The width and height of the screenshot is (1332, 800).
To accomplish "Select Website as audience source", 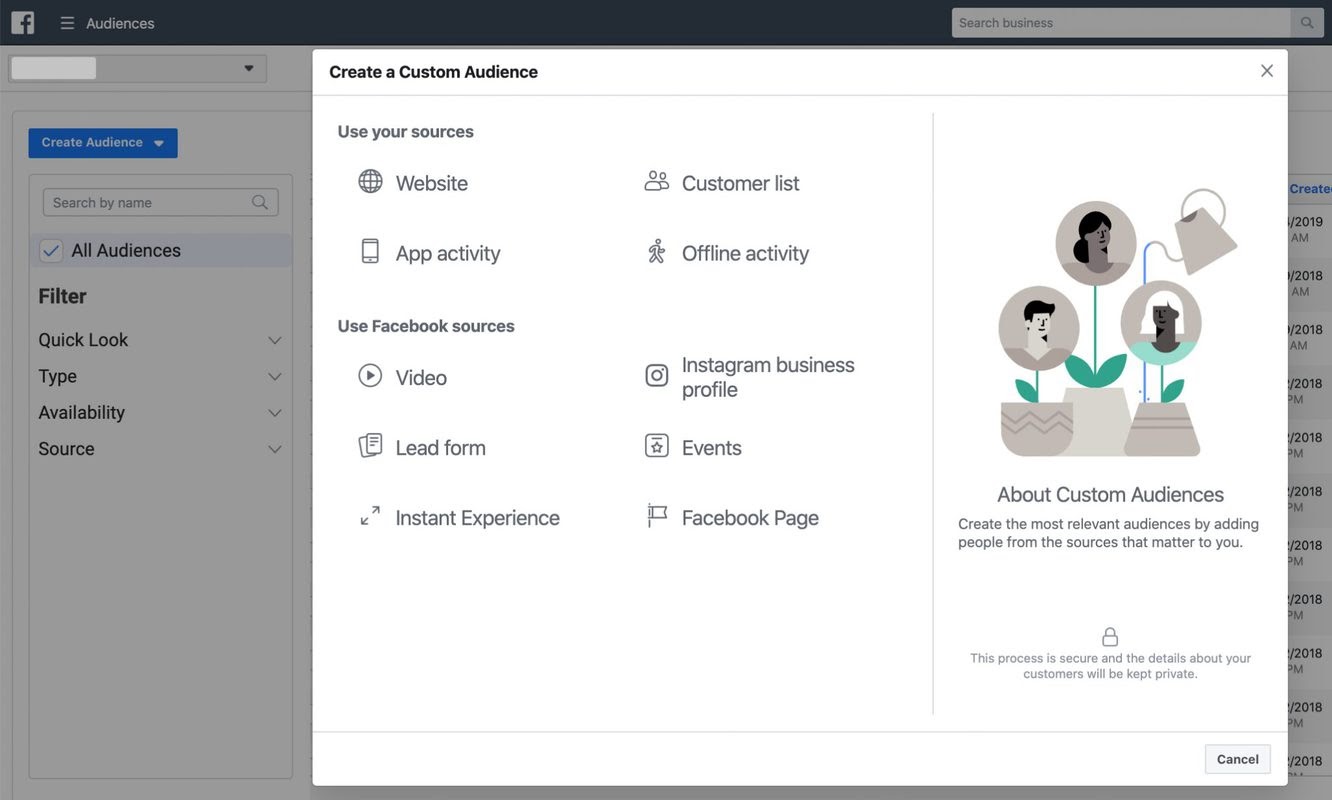I will (x=413, y=183).
